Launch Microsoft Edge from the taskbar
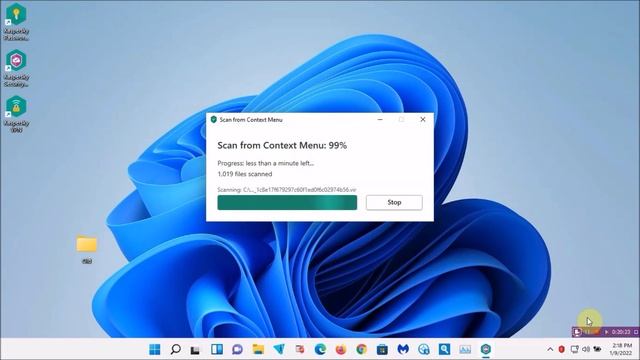 [x=320, y=349]
